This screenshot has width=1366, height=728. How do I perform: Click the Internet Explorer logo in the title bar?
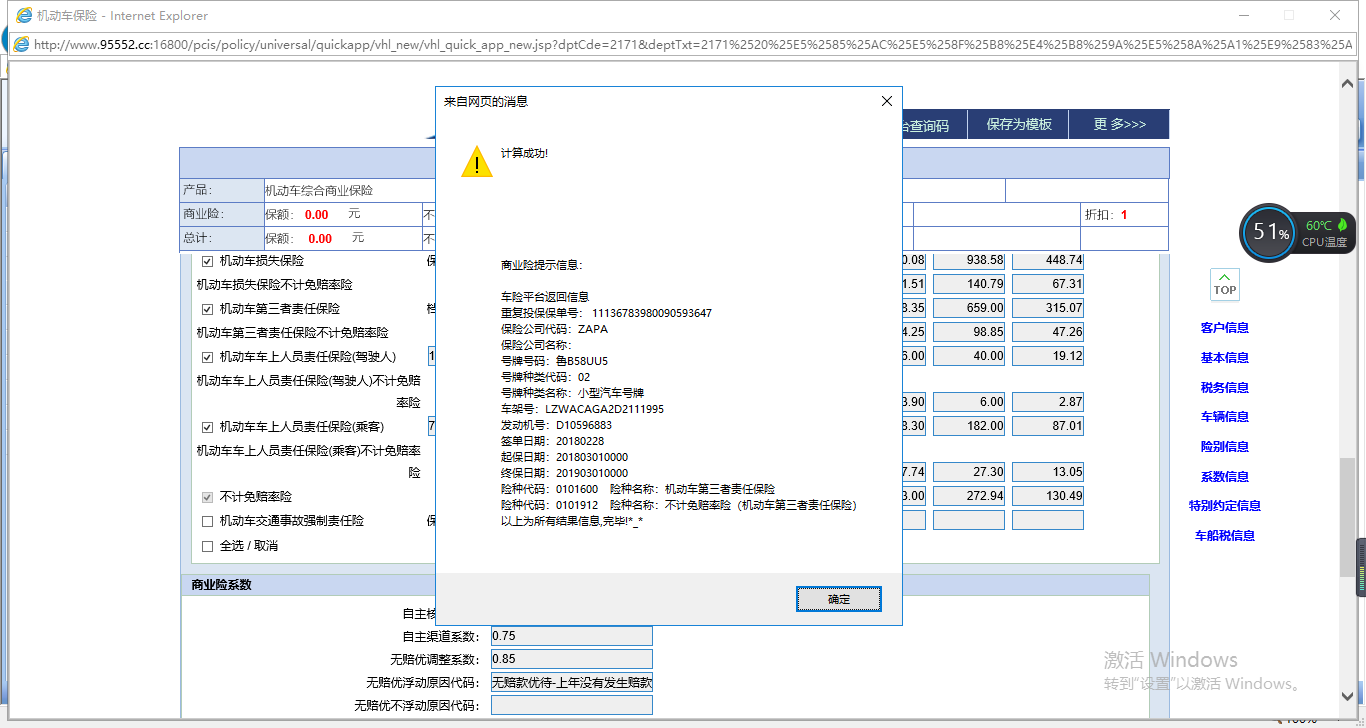[24, 15]
